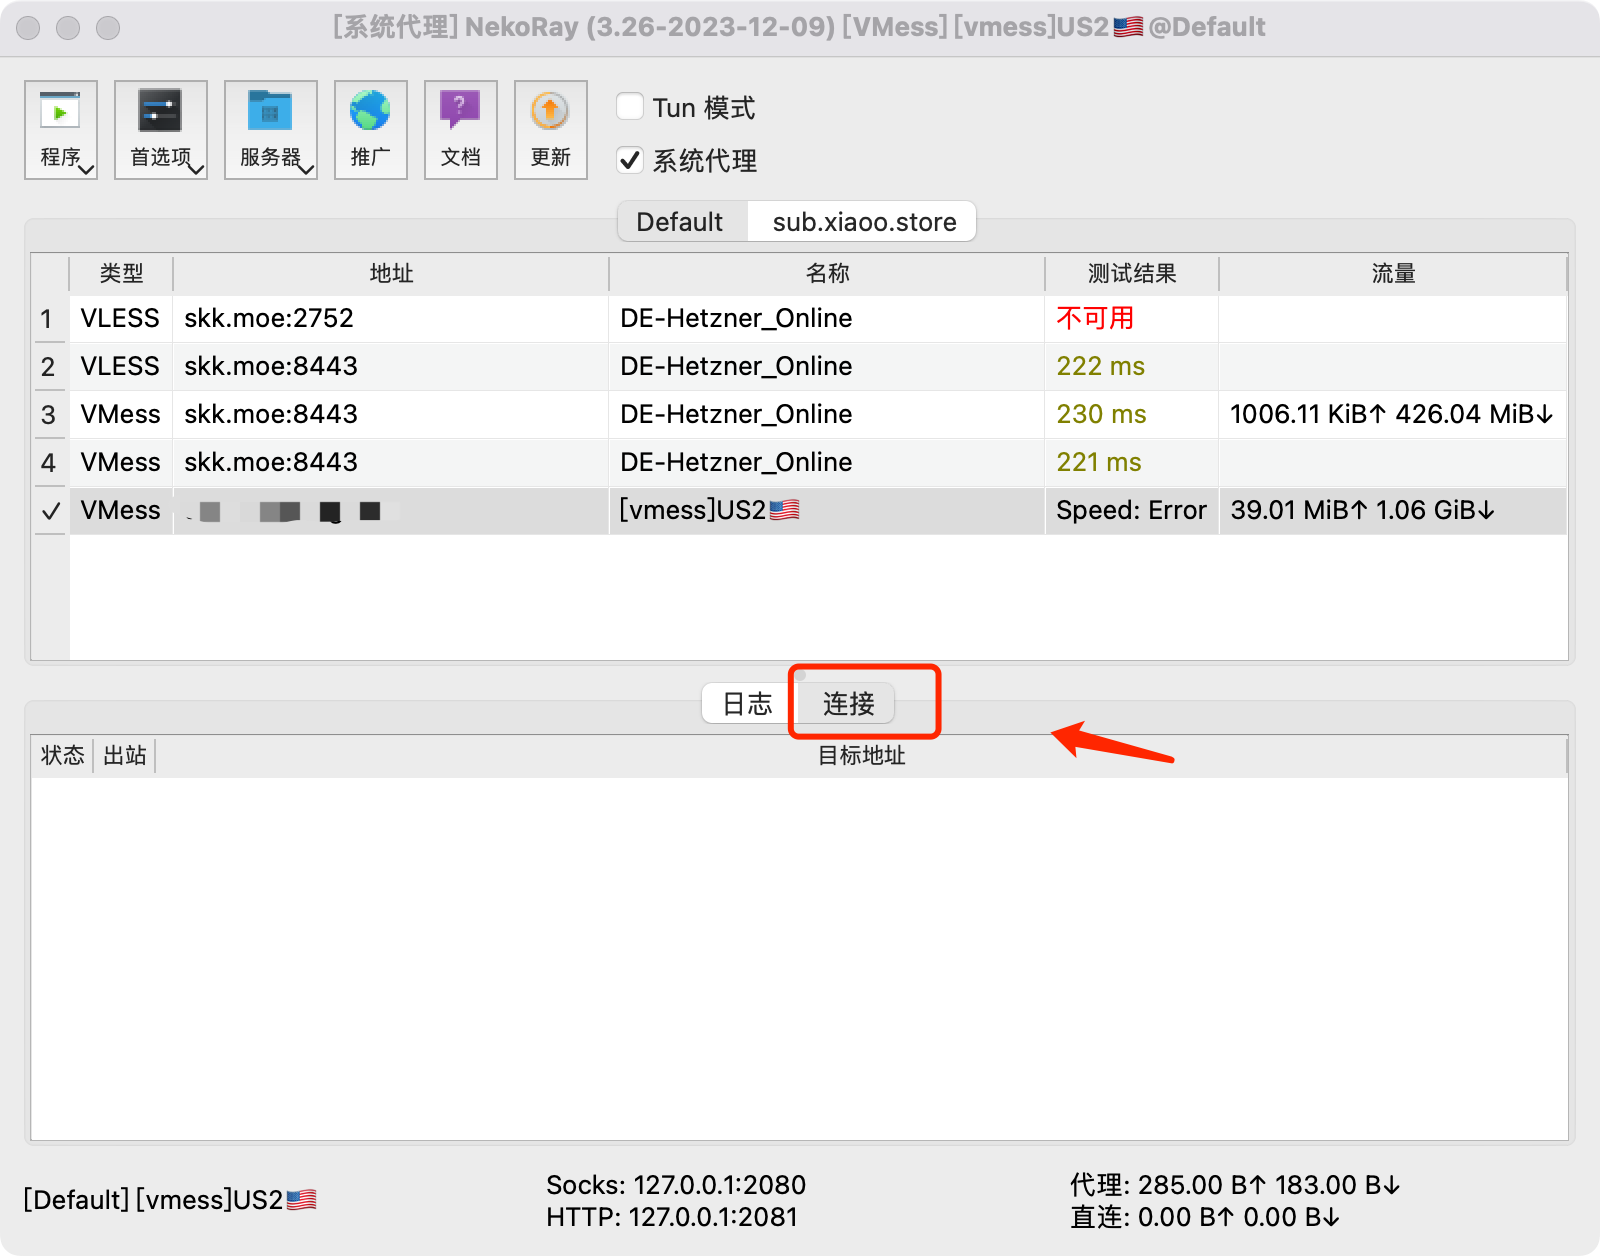Screen dimensions: 1600x1256
Task: Switch to the 连接 connections tab
Action: click(x=848, y=704)
